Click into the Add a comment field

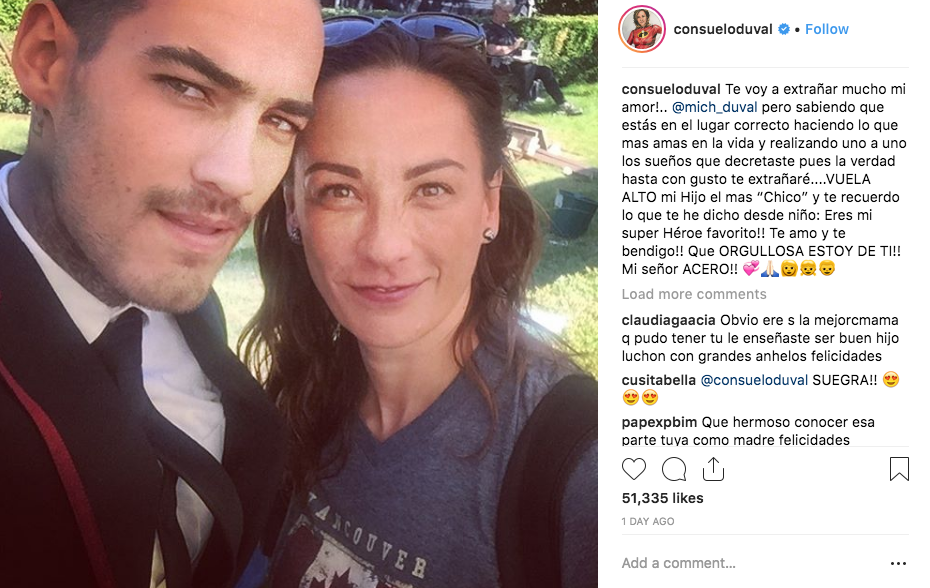[750, 563]
